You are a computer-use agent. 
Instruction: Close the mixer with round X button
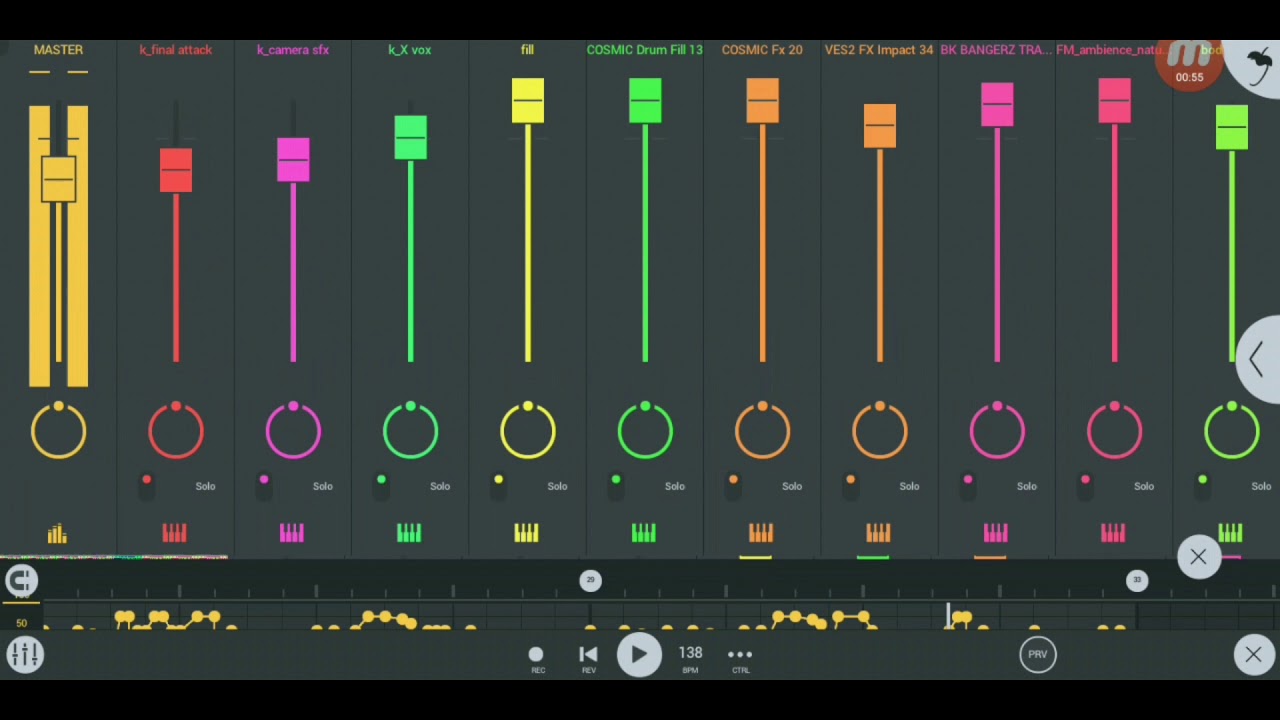1198,557
